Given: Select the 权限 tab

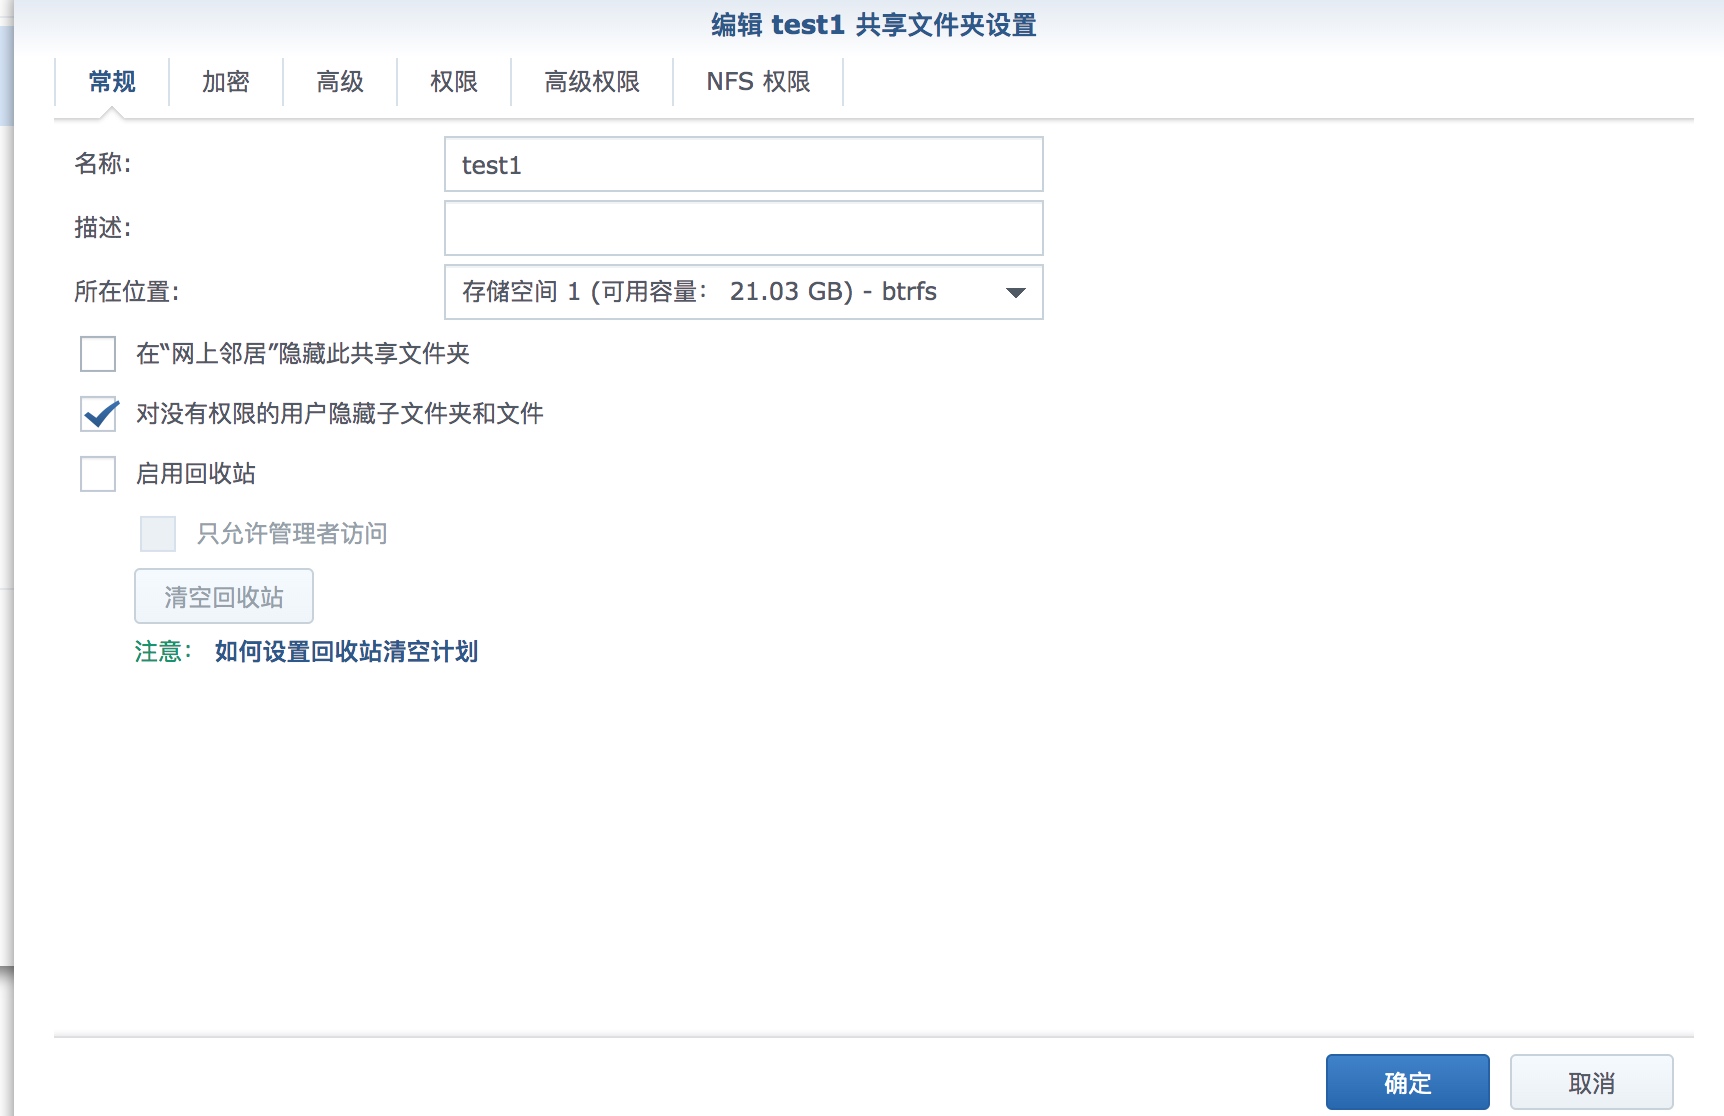Looking at the screenshot, I should pos(454,82).
